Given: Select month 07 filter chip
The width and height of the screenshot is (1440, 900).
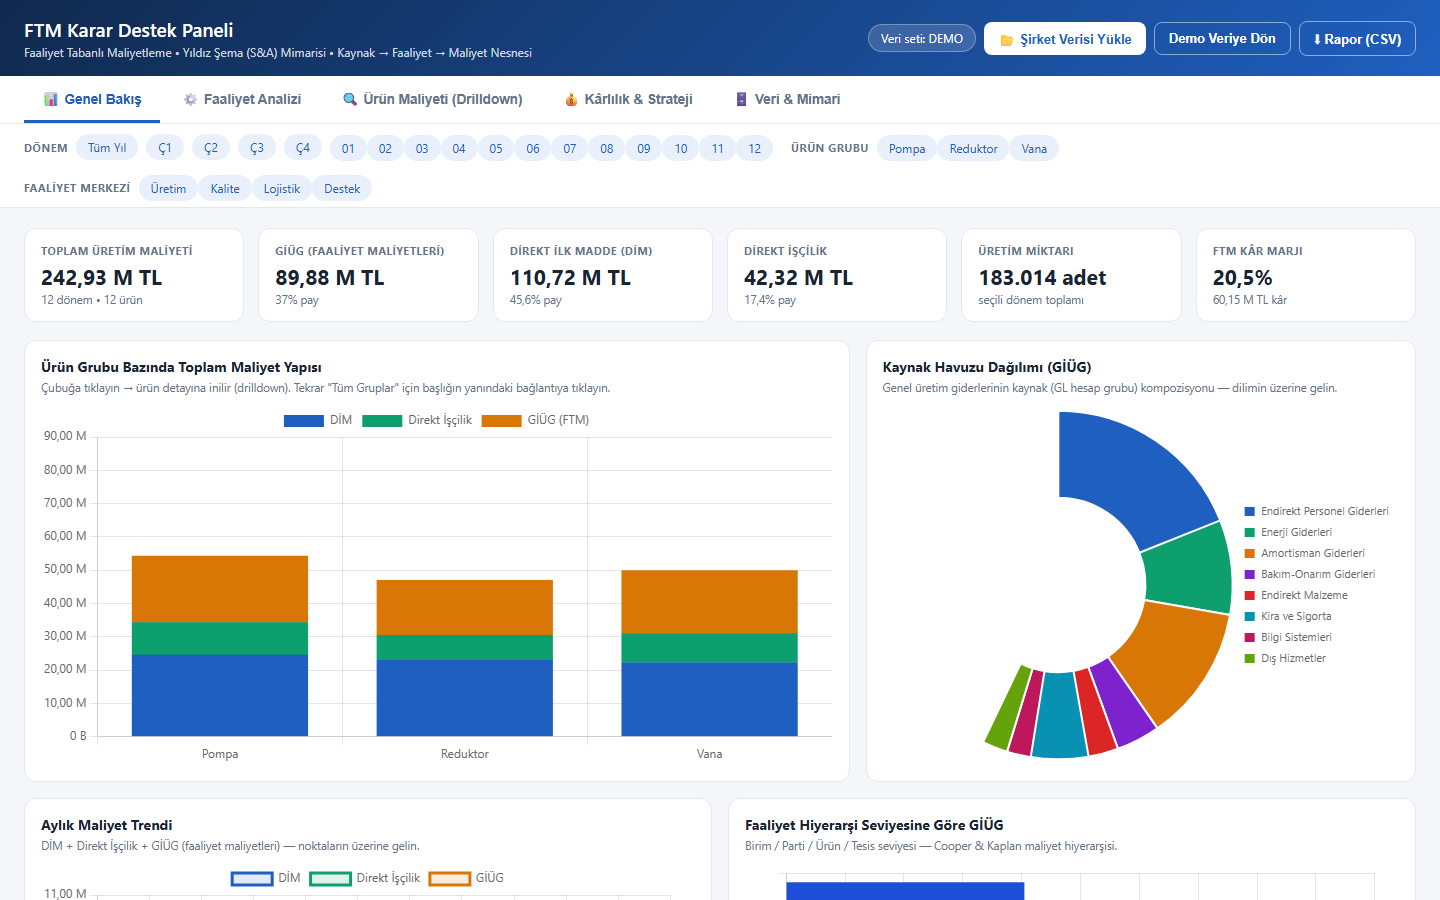Looking at the screenshot, I should pos(570,148).
